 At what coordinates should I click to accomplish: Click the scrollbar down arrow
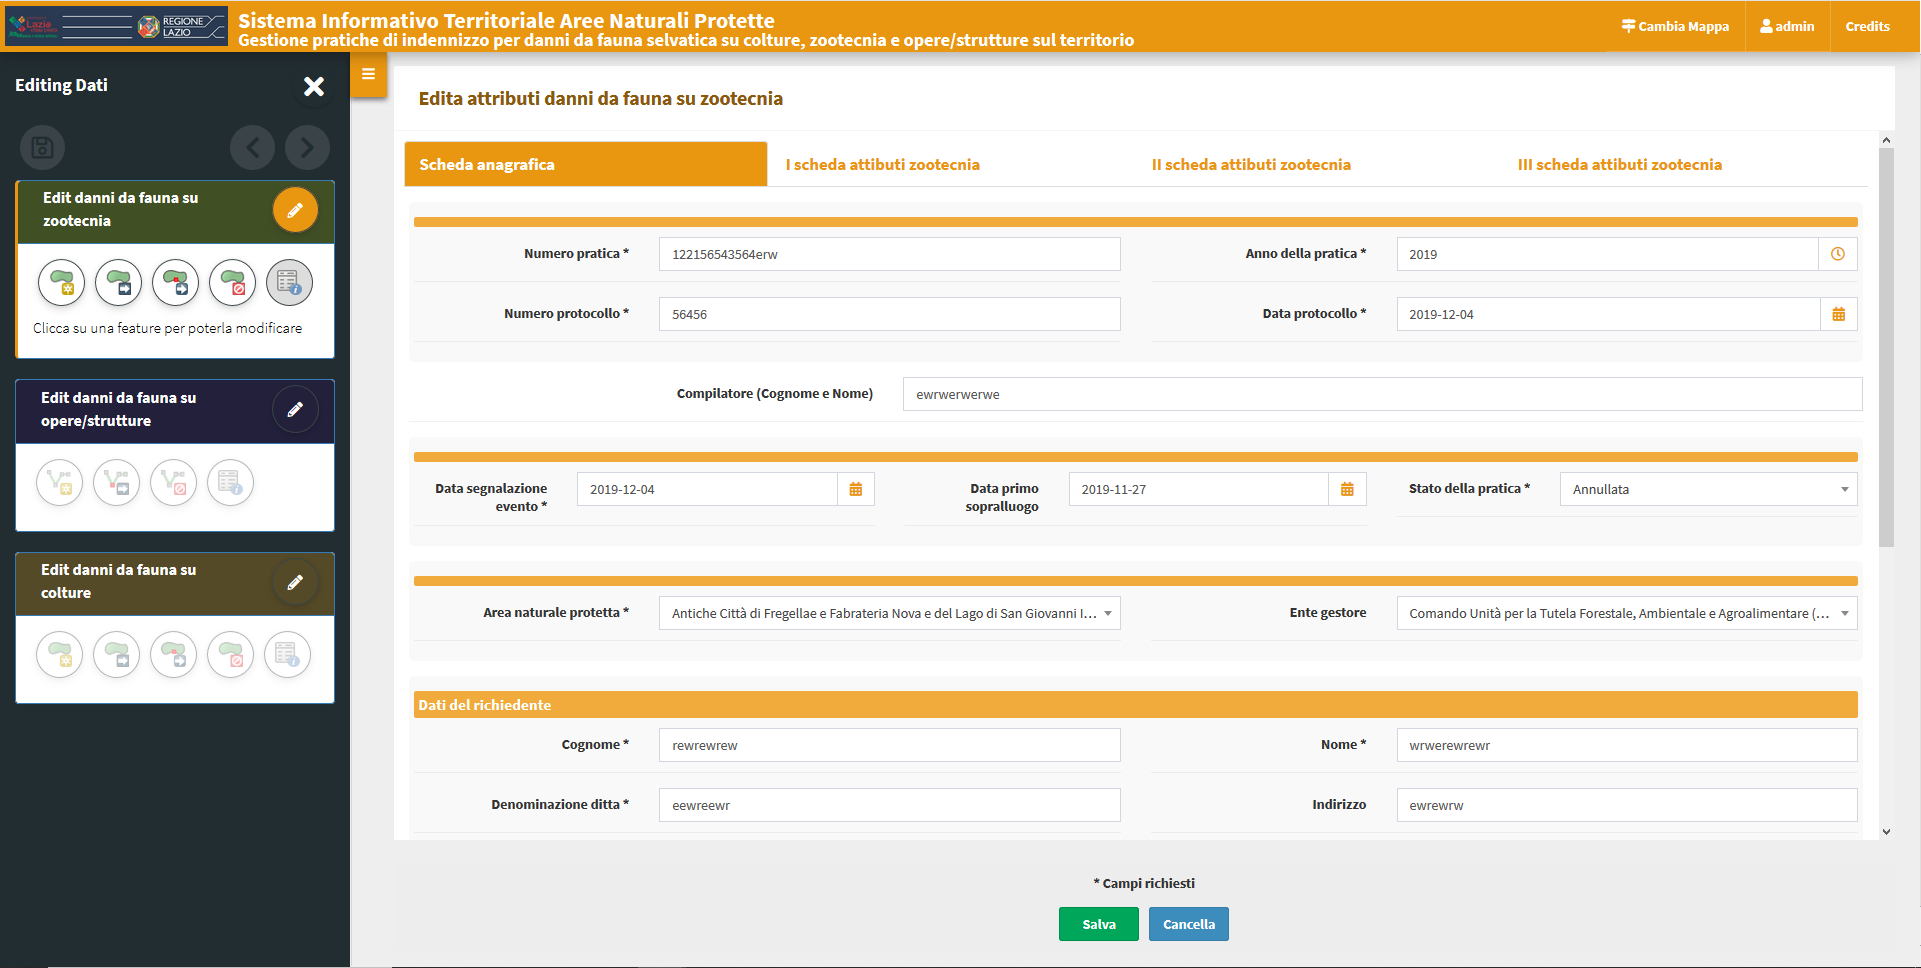tap(1886, 832)
